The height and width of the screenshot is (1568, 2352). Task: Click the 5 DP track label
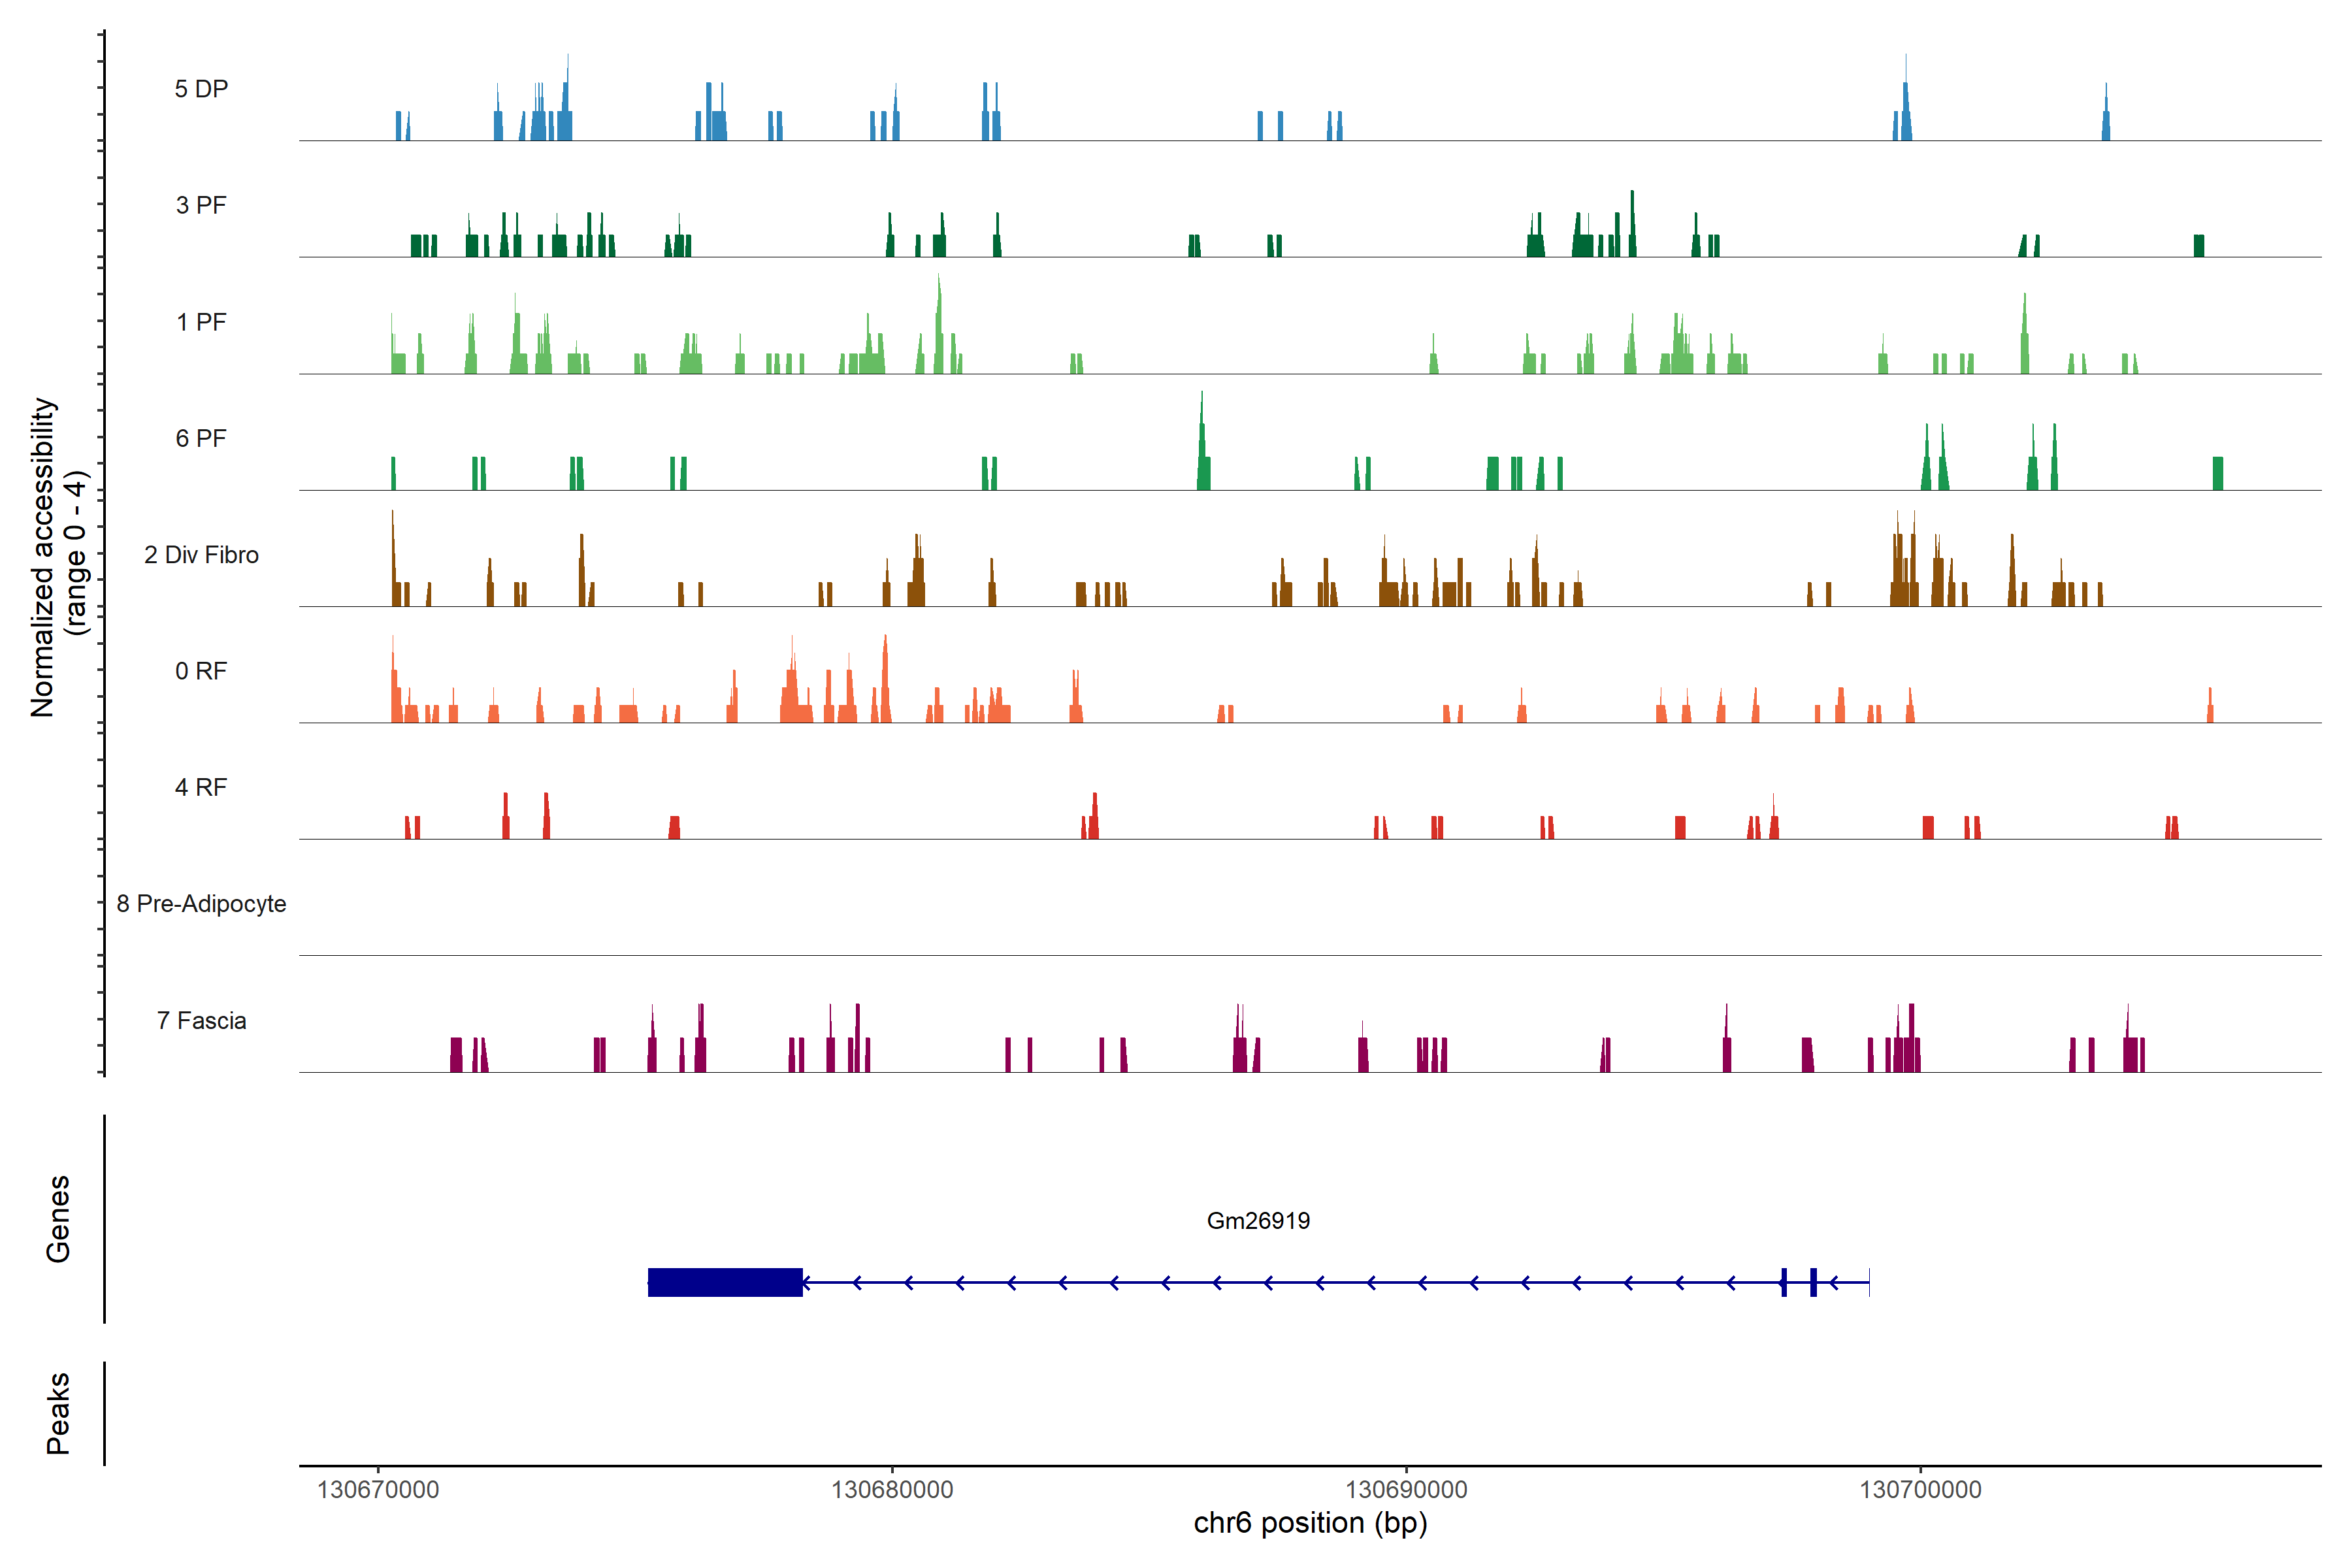[x=201, y=89]
